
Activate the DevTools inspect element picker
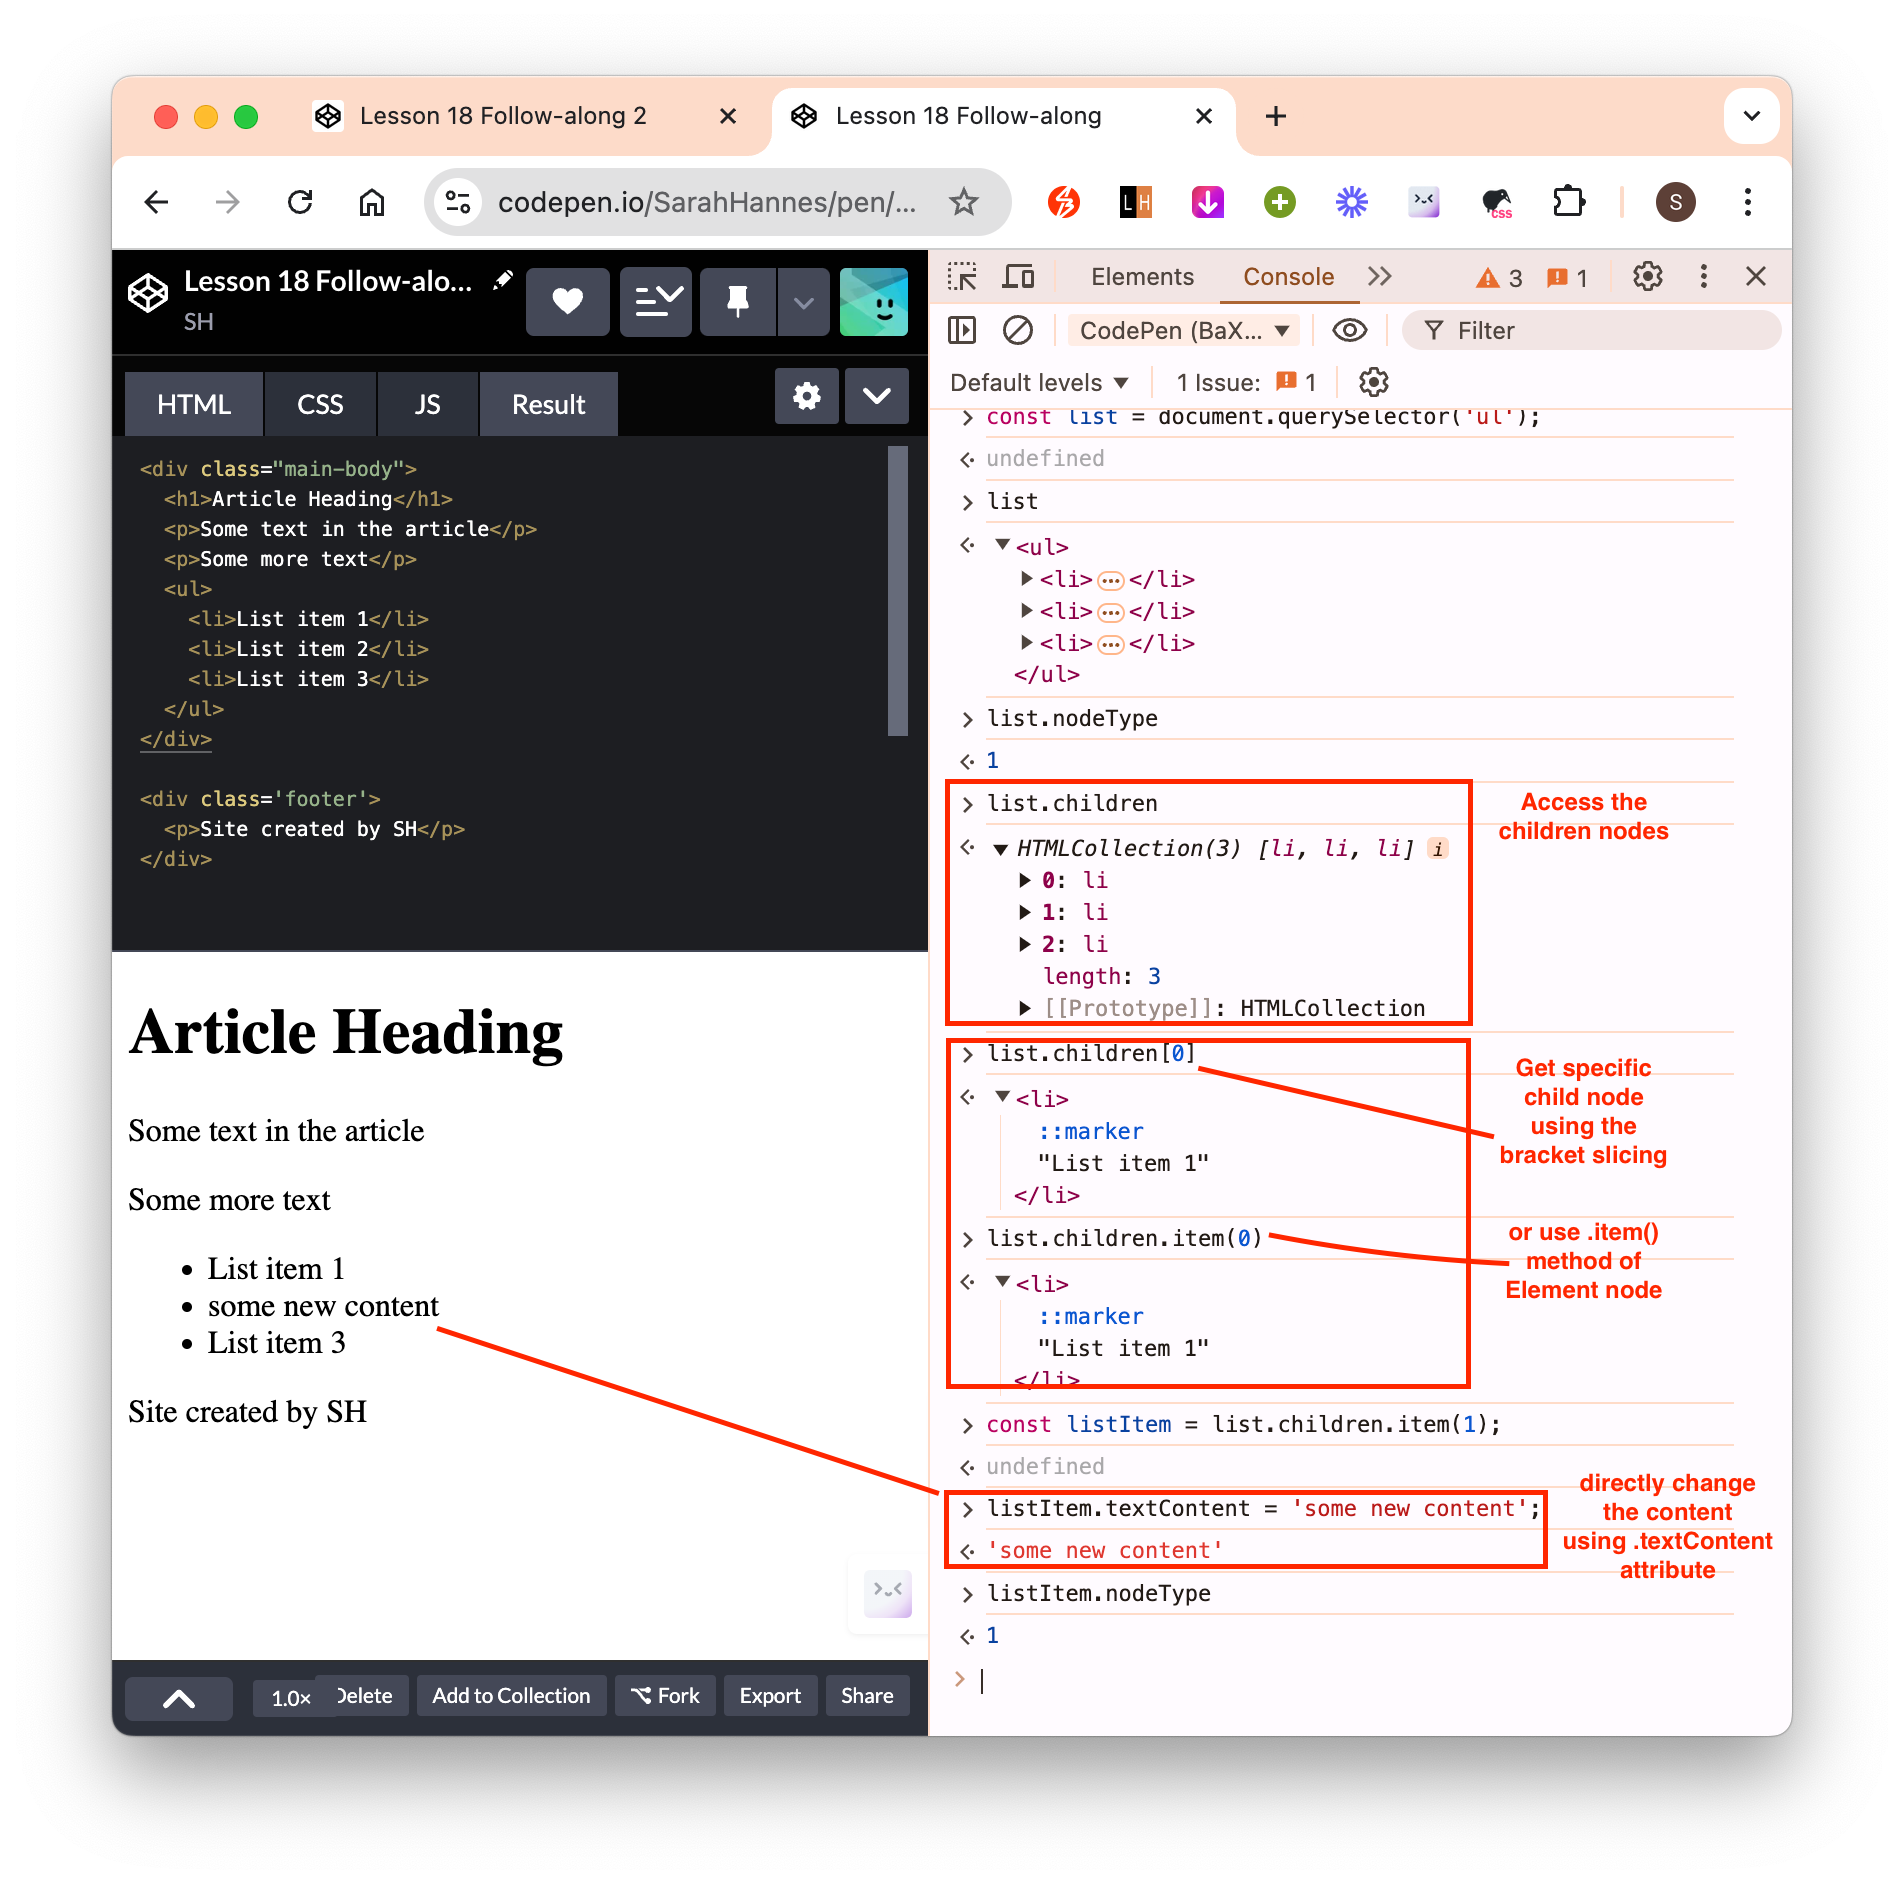962,277
